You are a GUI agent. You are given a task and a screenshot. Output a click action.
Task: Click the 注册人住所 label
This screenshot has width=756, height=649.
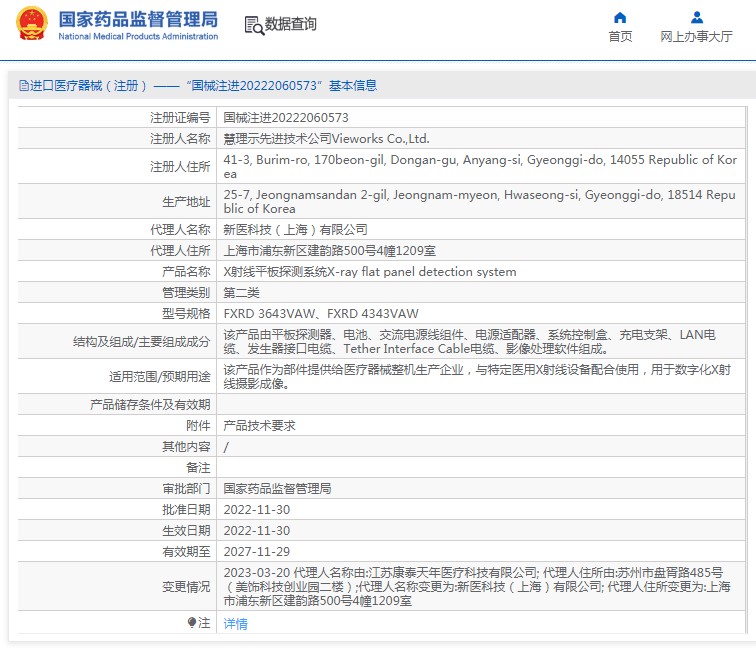coord(180,166)
